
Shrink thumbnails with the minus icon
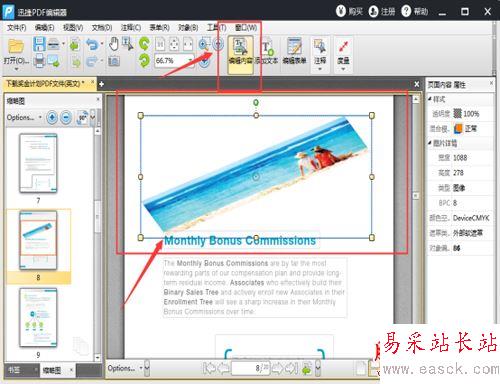coord(66,117)
